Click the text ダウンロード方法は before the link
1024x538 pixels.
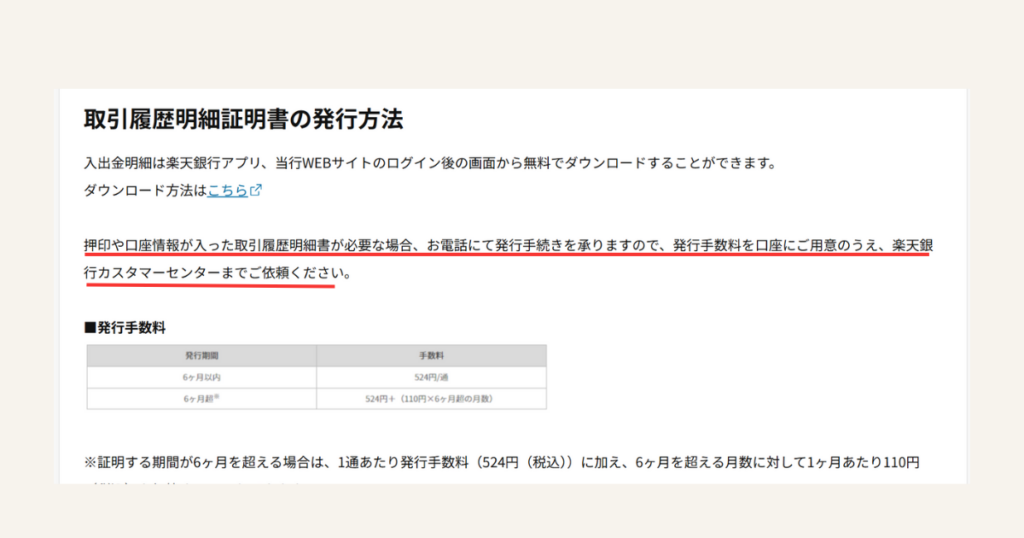145,190
